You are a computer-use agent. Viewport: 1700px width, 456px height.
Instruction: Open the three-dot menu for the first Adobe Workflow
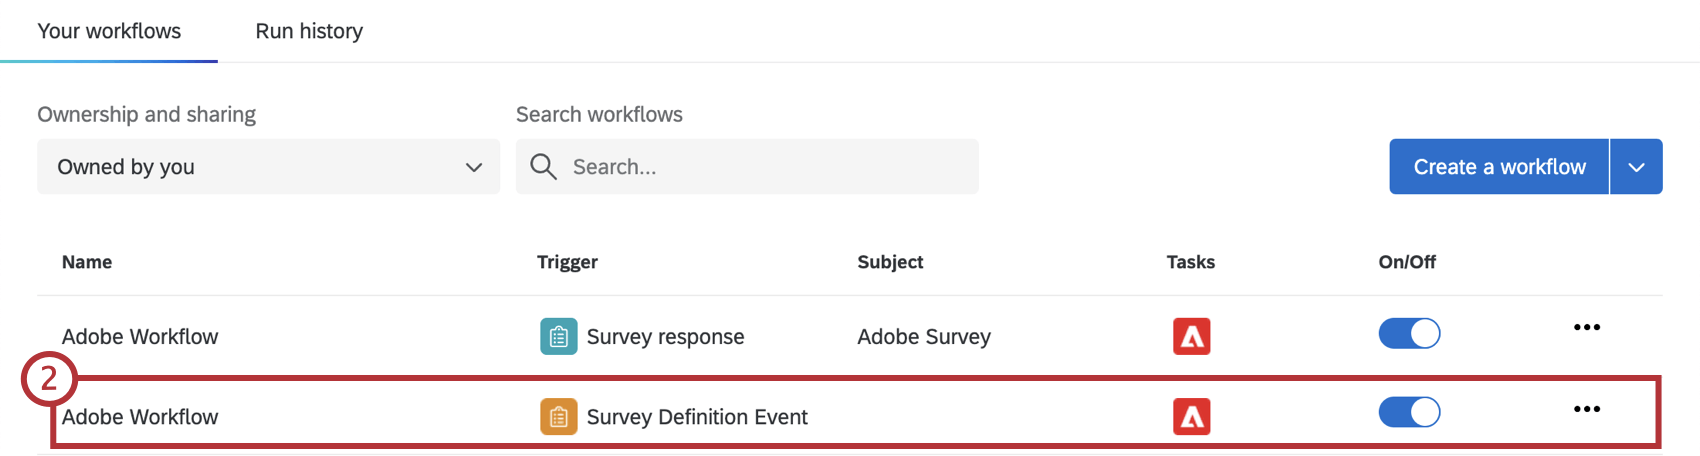coord(1586,328)
